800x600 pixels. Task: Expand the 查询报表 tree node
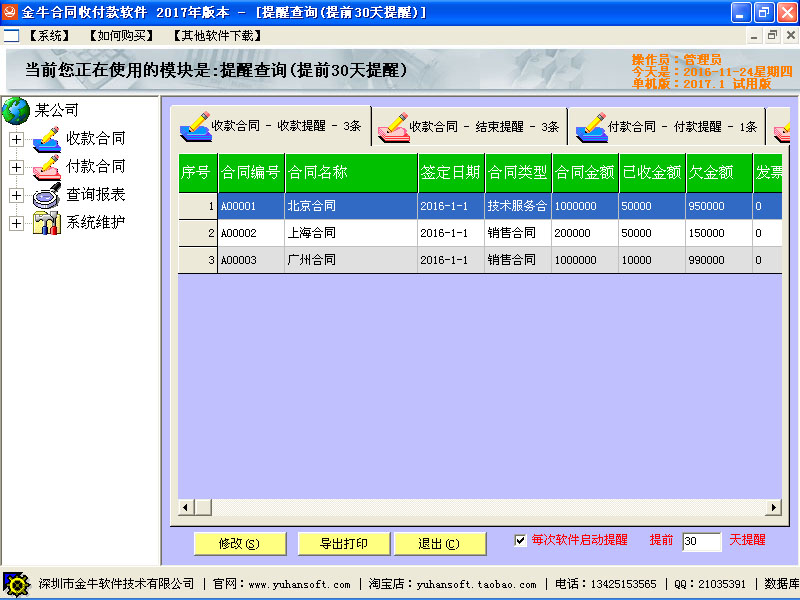pyautogui.click(x=16, y=195)
